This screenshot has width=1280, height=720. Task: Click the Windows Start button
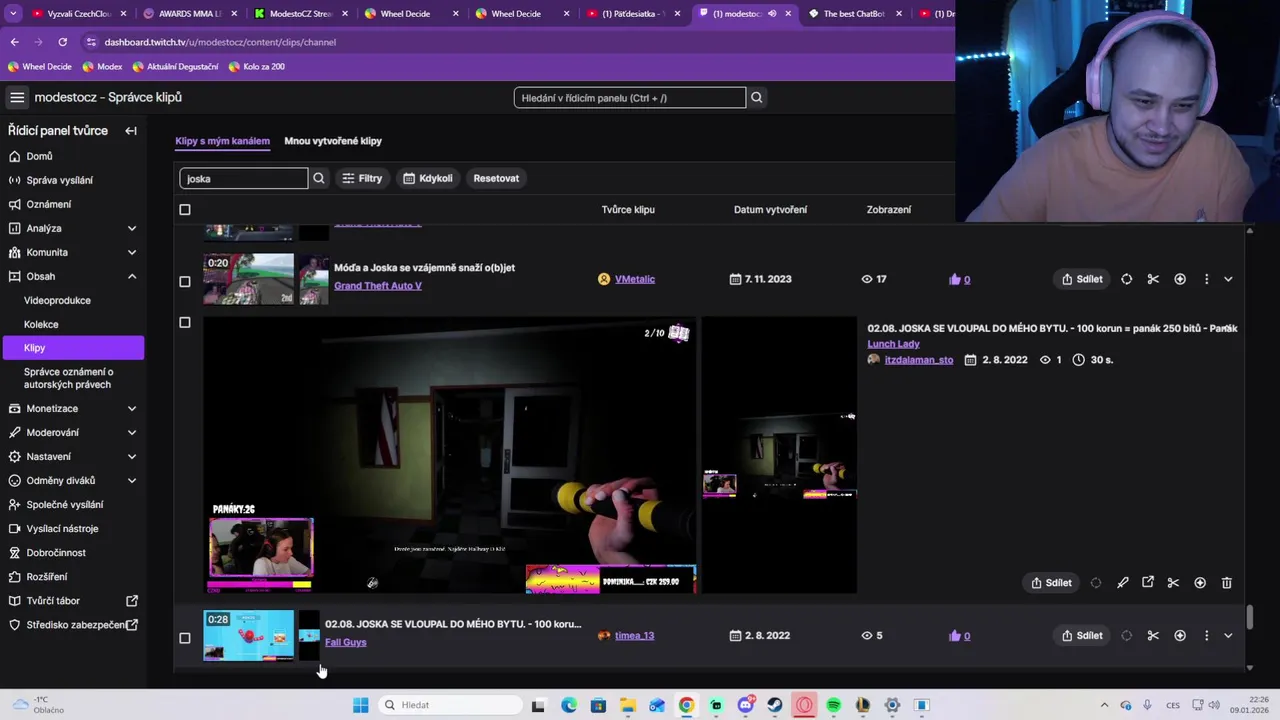point(361,705)
